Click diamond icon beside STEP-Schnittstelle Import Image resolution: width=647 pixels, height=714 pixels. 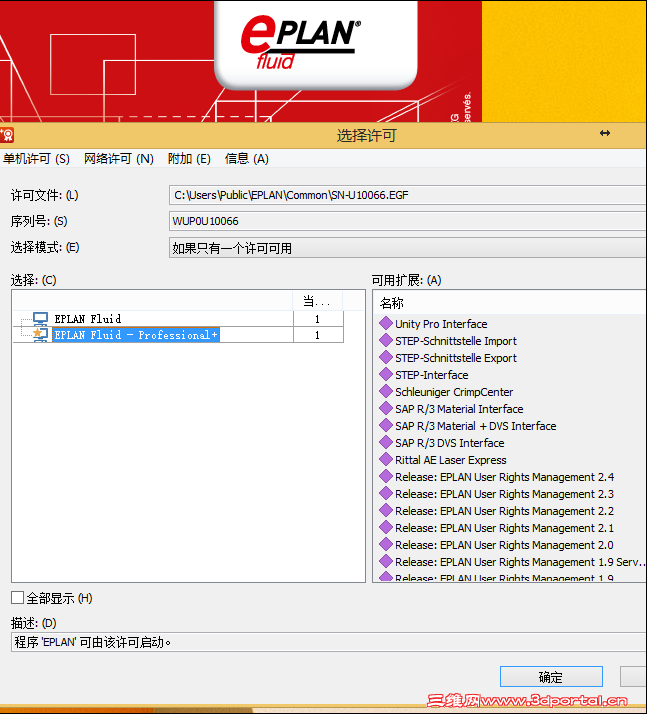pyautogui.click(x=386, y=340)
